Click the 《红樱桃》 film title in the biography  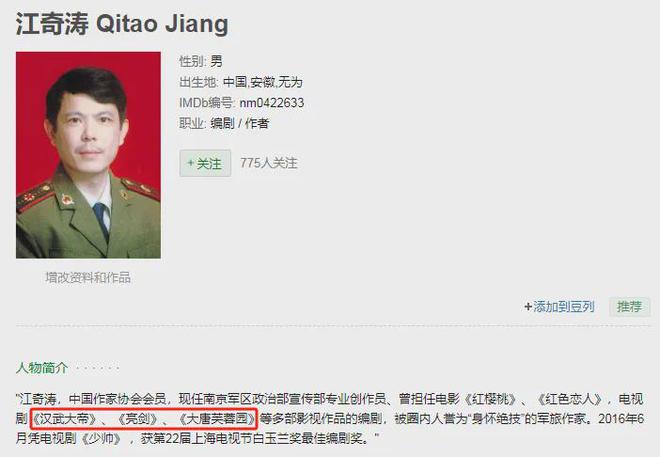tap(491, 399)
